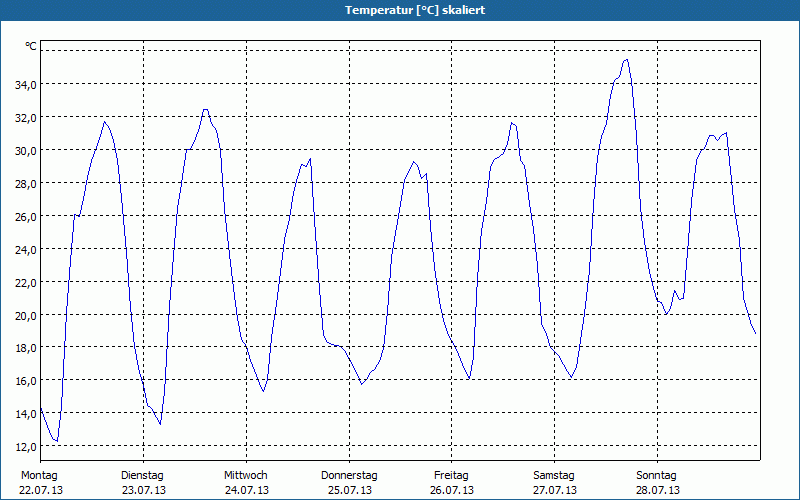This screenshot has height=500, width=800.
Task: Click the date 27.07.13
Action: click(x=555, y=490)
